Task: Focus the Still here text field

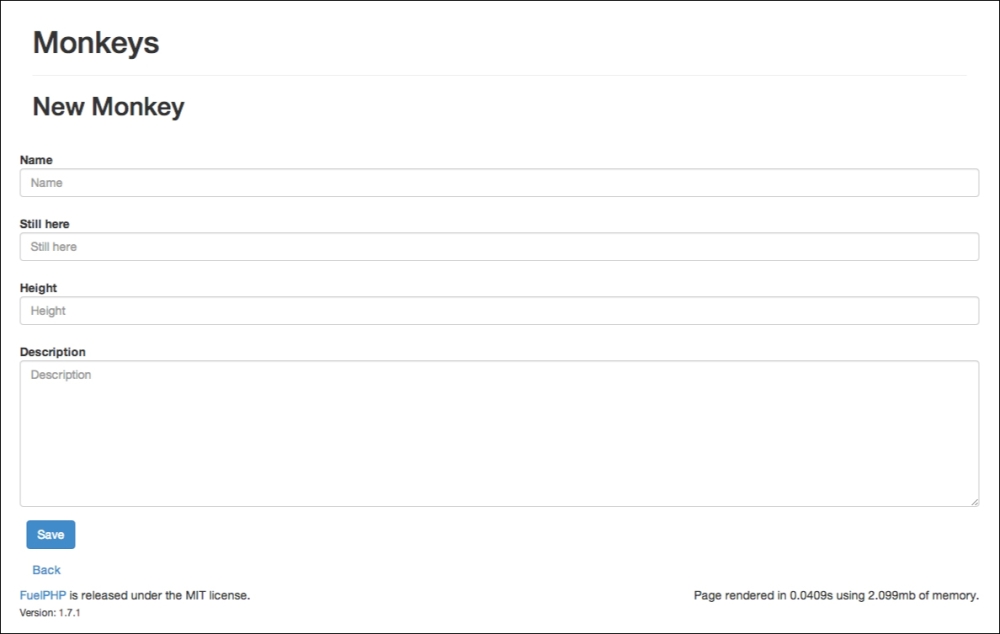Action: click(x=499, y=247)
